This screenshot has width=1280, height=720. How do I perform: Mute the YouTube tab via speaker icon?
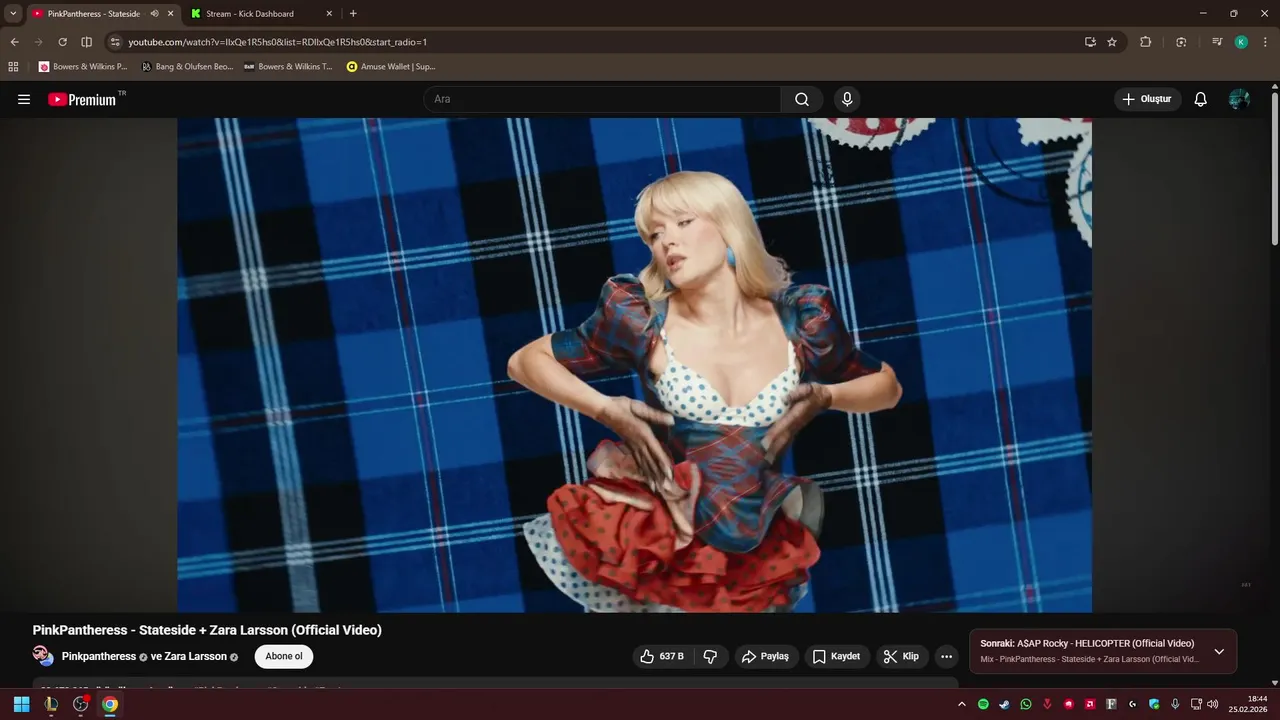coord(154,14)
